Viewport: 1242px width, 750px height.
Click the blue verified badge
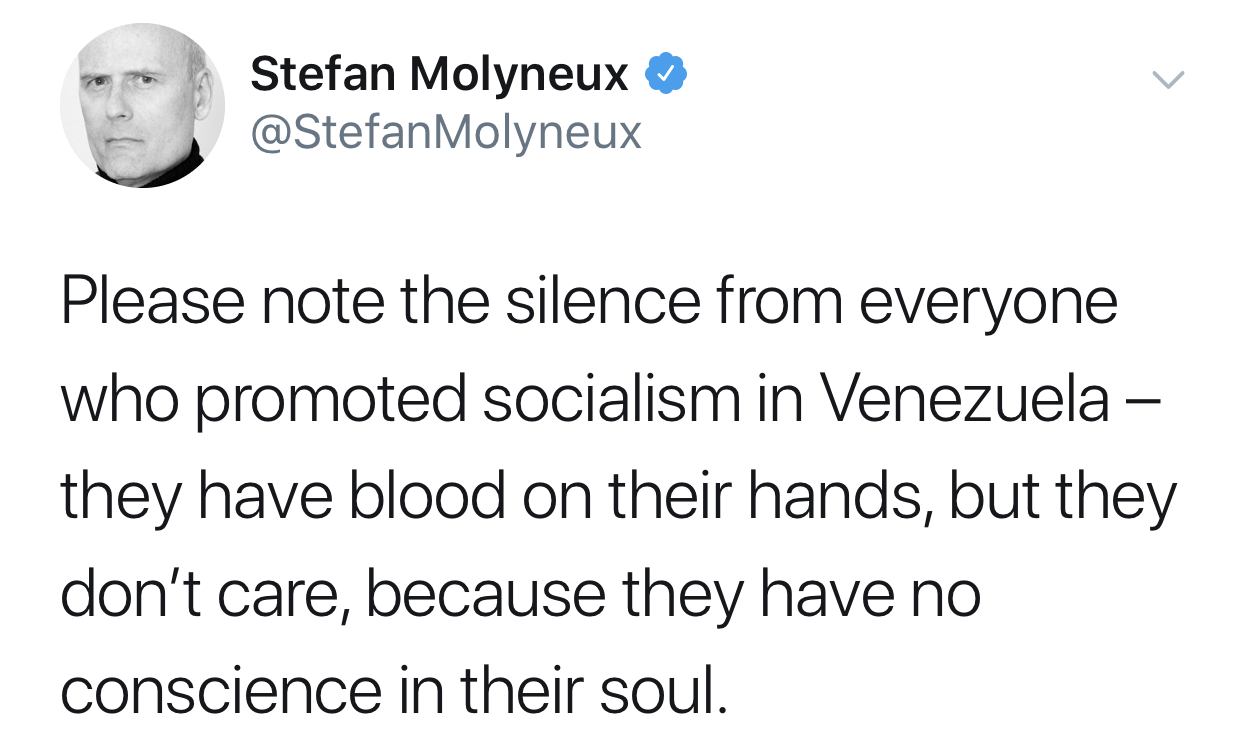click(665, 74)
